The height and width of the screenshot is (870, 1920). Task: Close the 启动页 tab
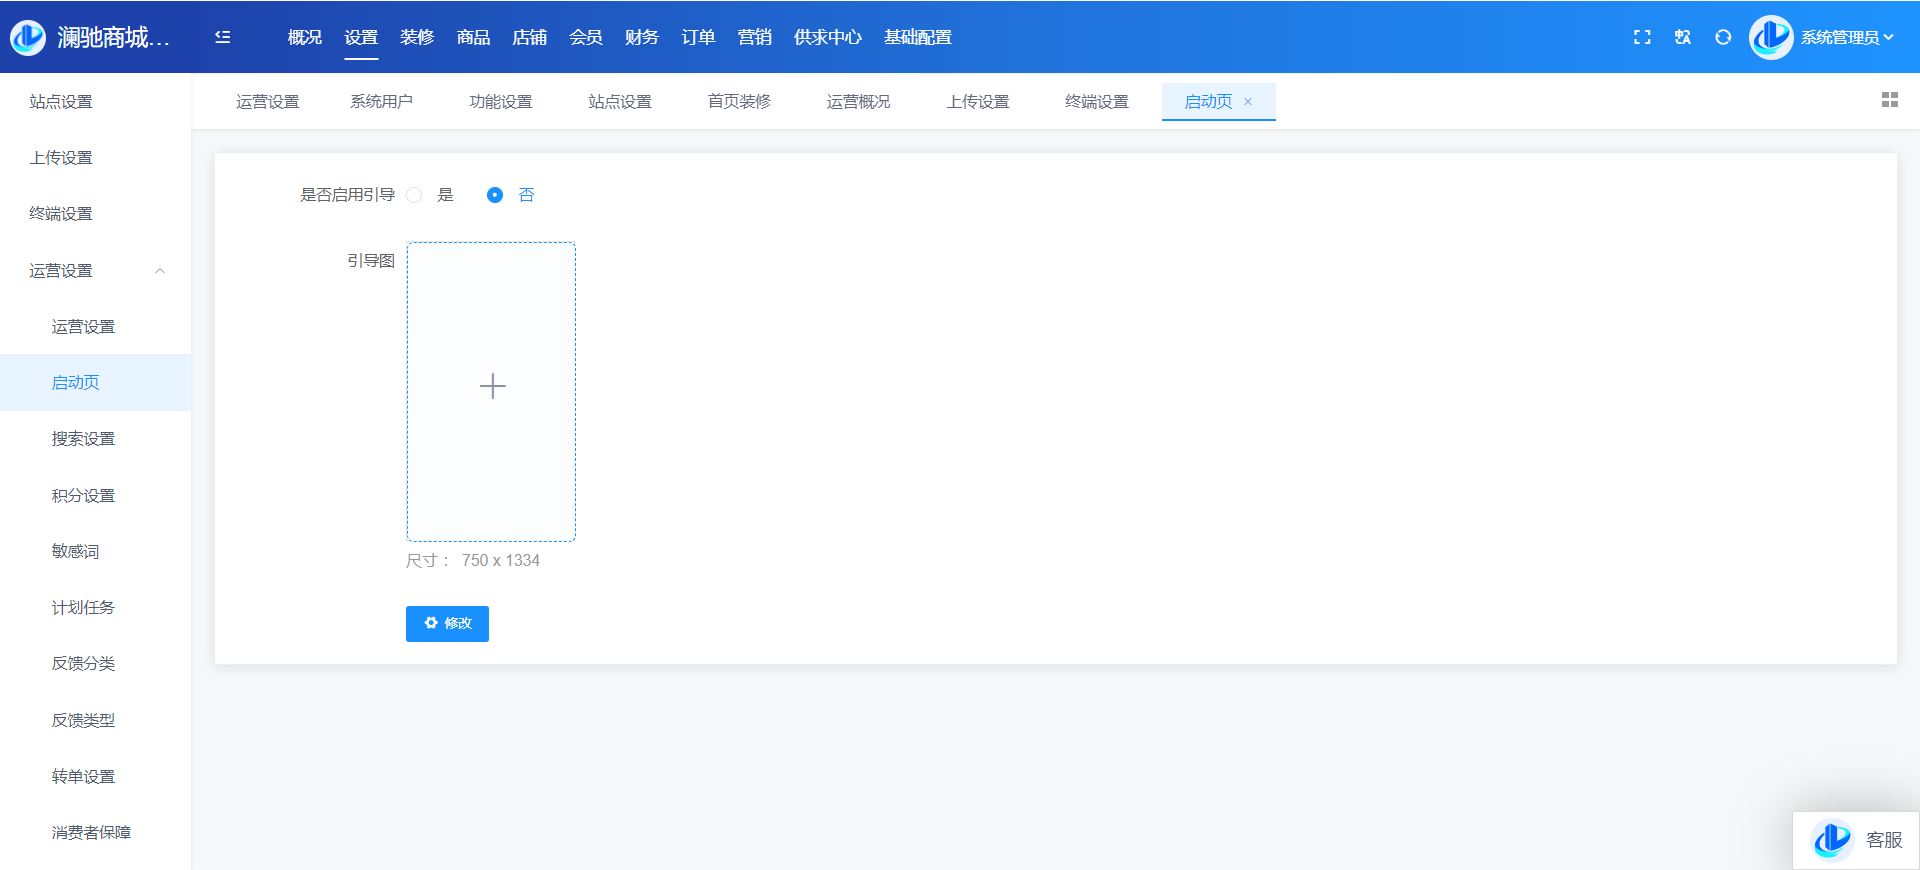click(x=1248, y=102)
